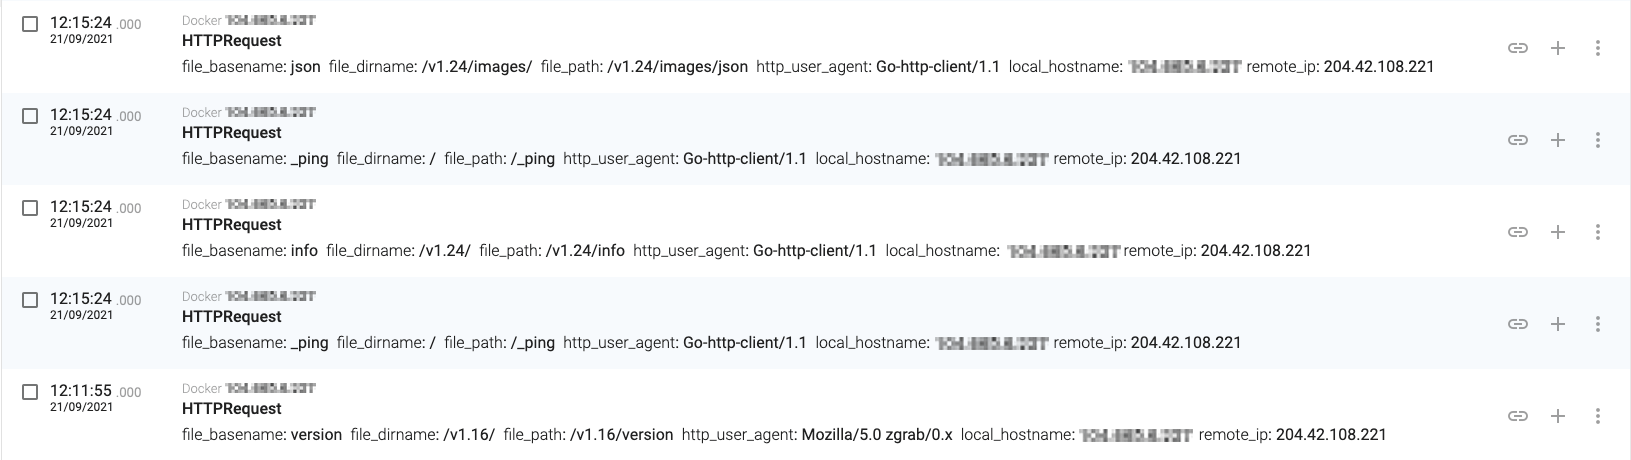This screenshot has height=460, width=1631.
Task: Select the checkbox for the images/json event
Action: click(x=30, y=24)
